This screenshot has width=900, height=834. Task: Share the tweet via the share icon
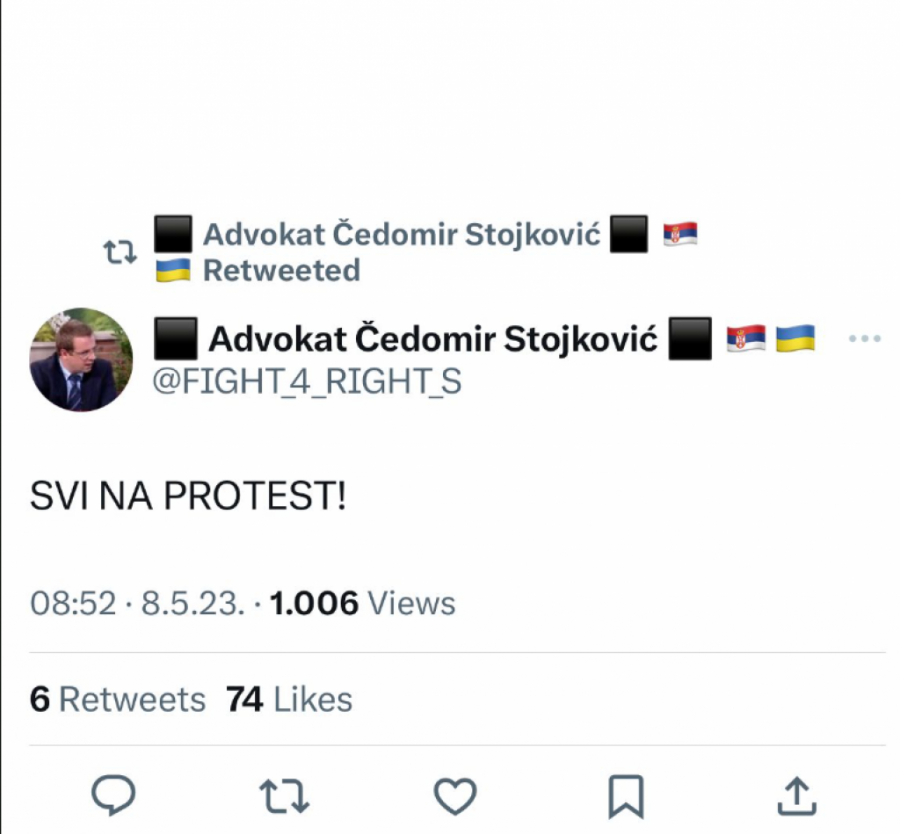(x=796, y=796)
